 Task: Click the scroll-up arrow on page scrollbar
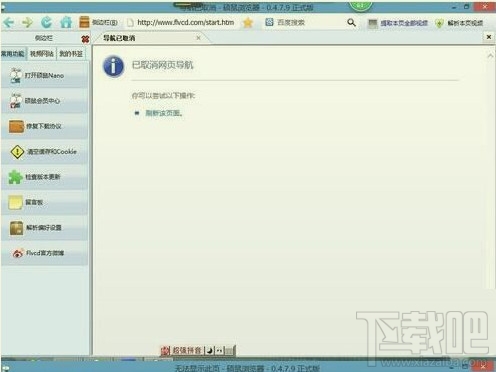[490, 56]
